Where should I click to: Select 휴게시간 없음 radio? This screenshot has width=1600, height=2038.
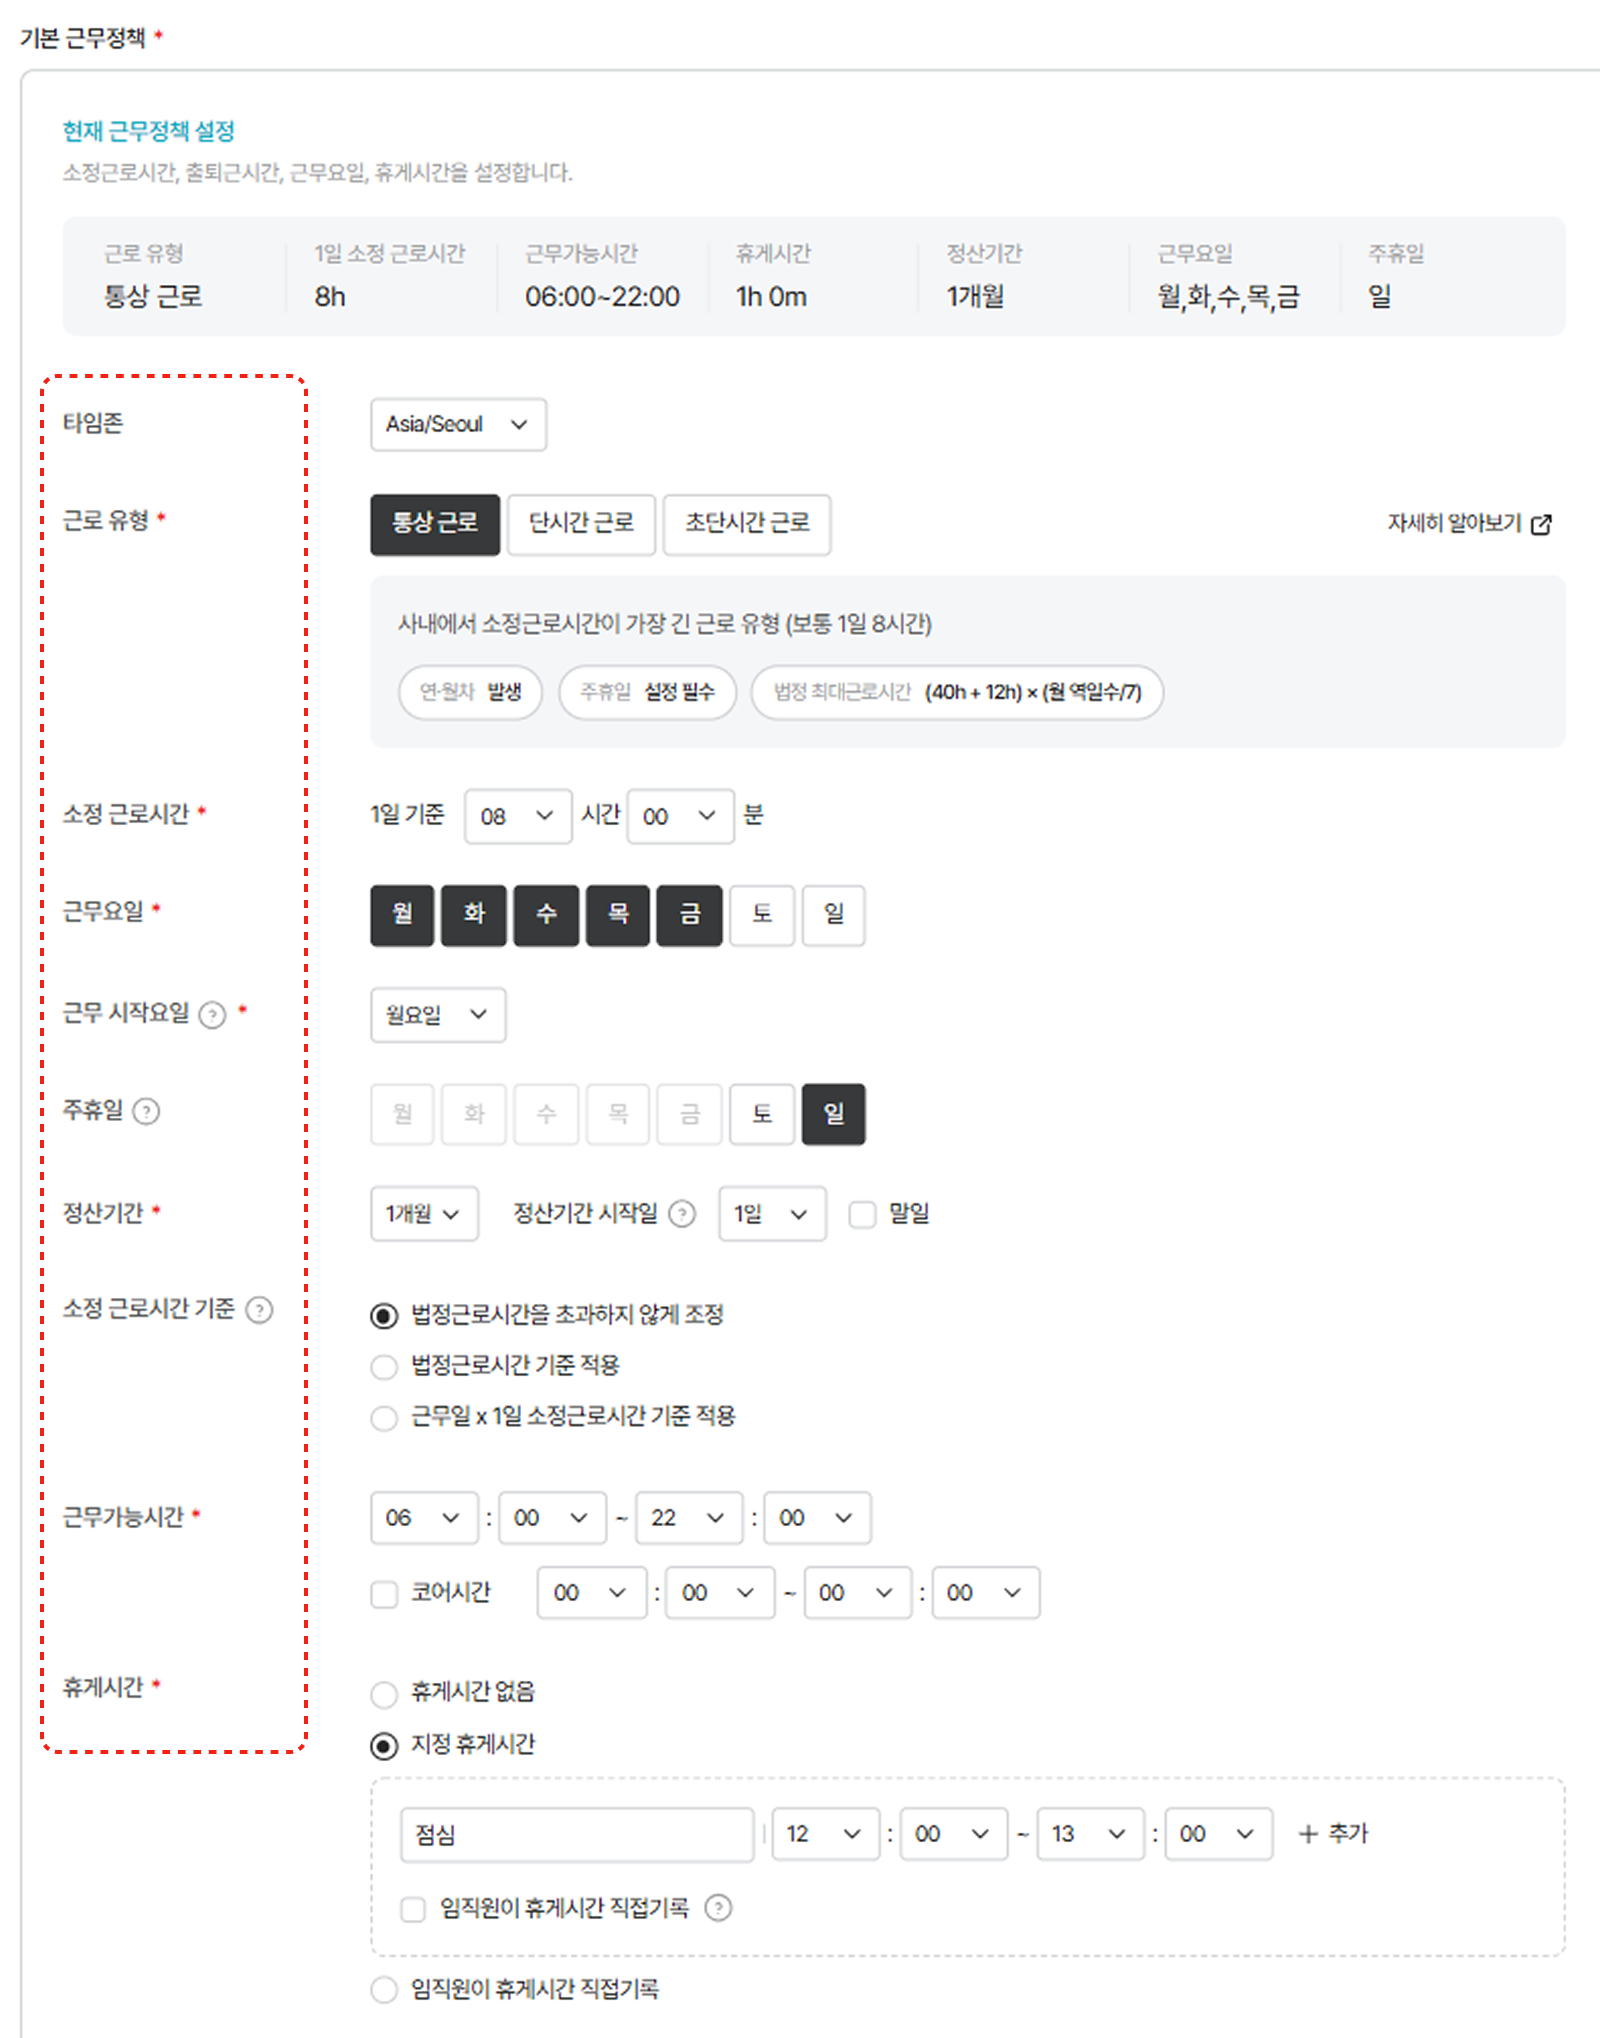[x=384, y=1694]
